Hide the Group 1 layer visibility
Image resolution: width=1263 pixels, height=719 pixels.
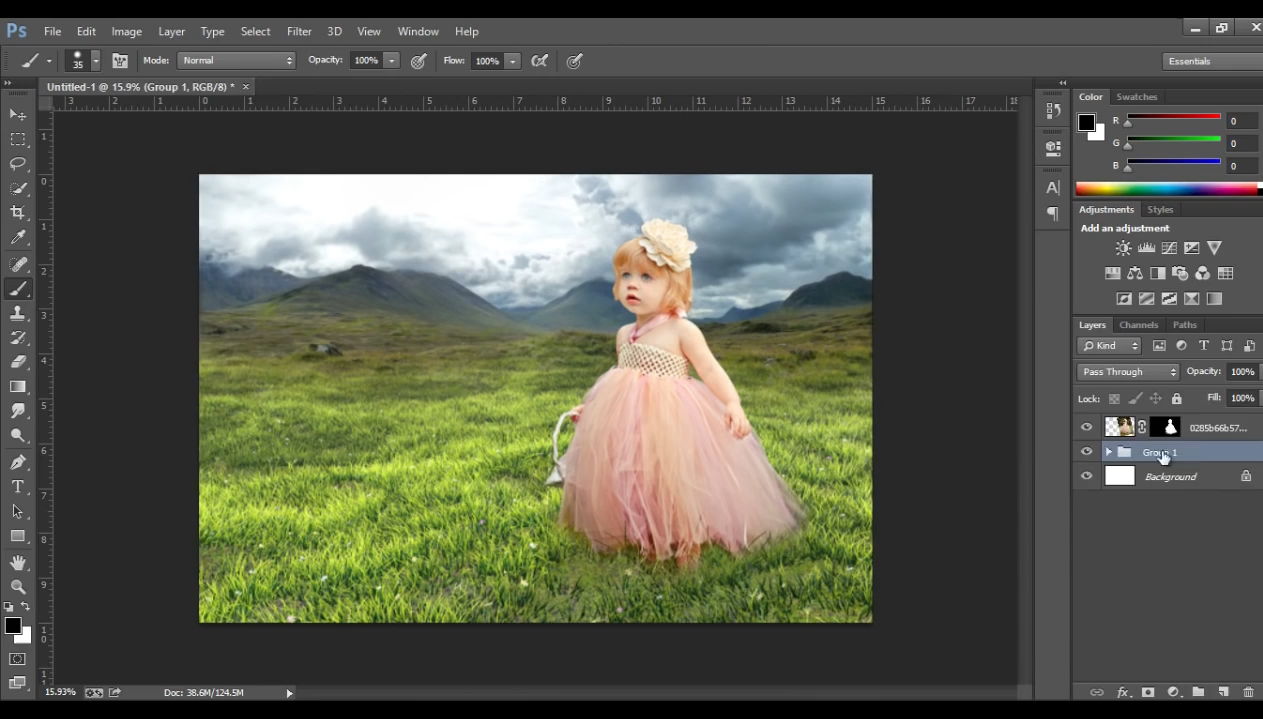[1087, 452]
